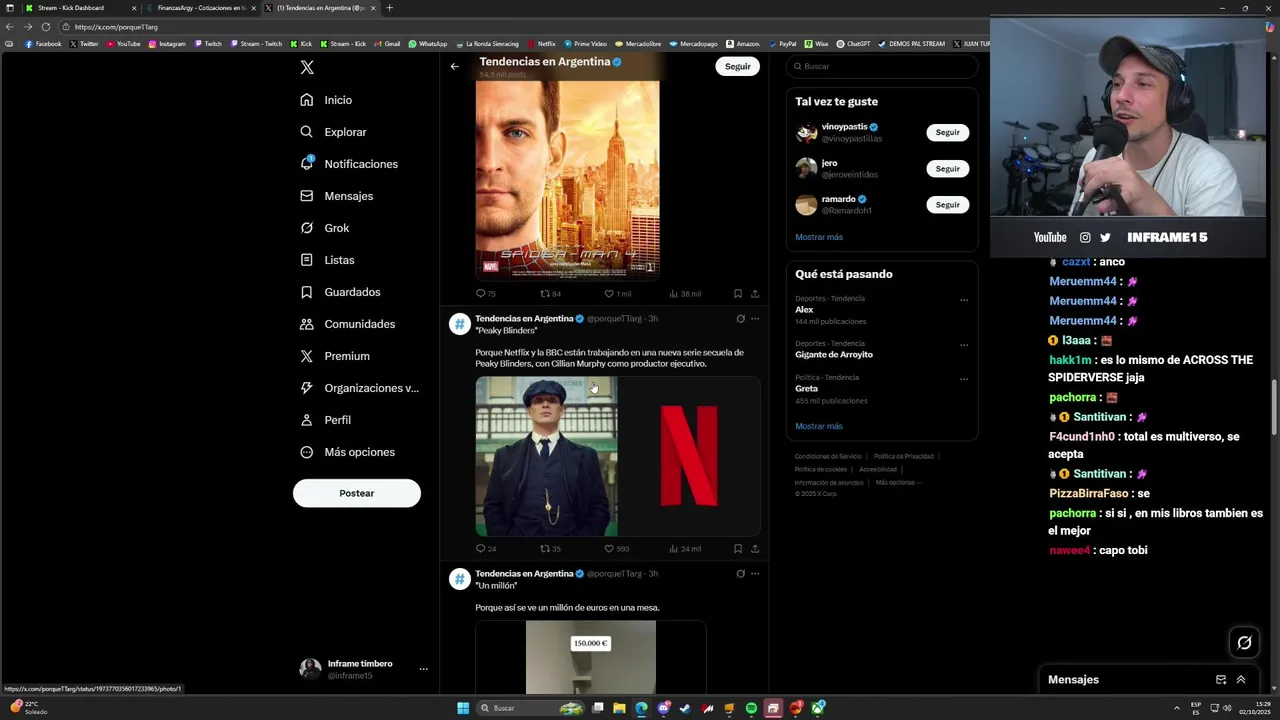The height and width of the screenshot is (720, 1280).
Task: Open the Gigante de Arroyito trend
Action: pyautogui.click(x=881, y=349)
